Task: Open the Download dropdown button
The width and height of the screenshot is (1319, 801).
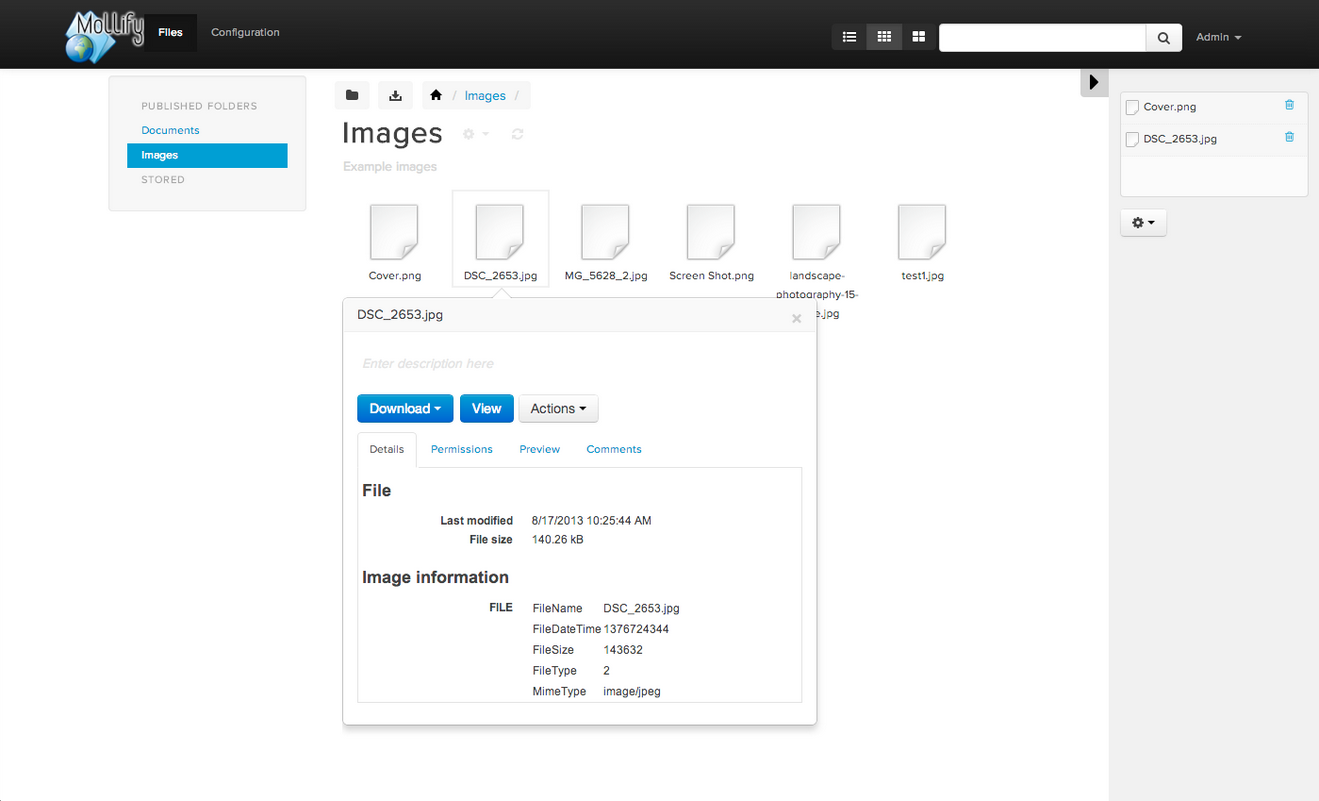Action: [405, 408]
